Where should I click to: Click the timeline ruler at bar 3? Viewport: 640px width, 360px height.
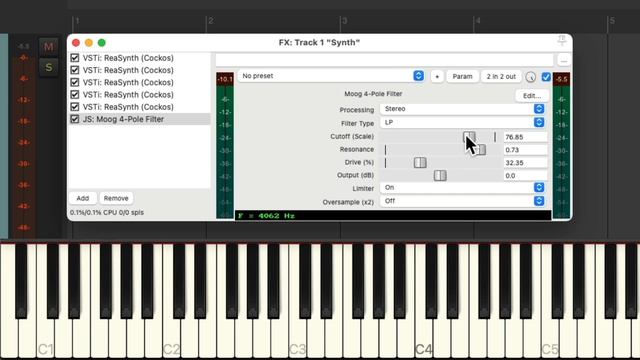click(344, 21)
